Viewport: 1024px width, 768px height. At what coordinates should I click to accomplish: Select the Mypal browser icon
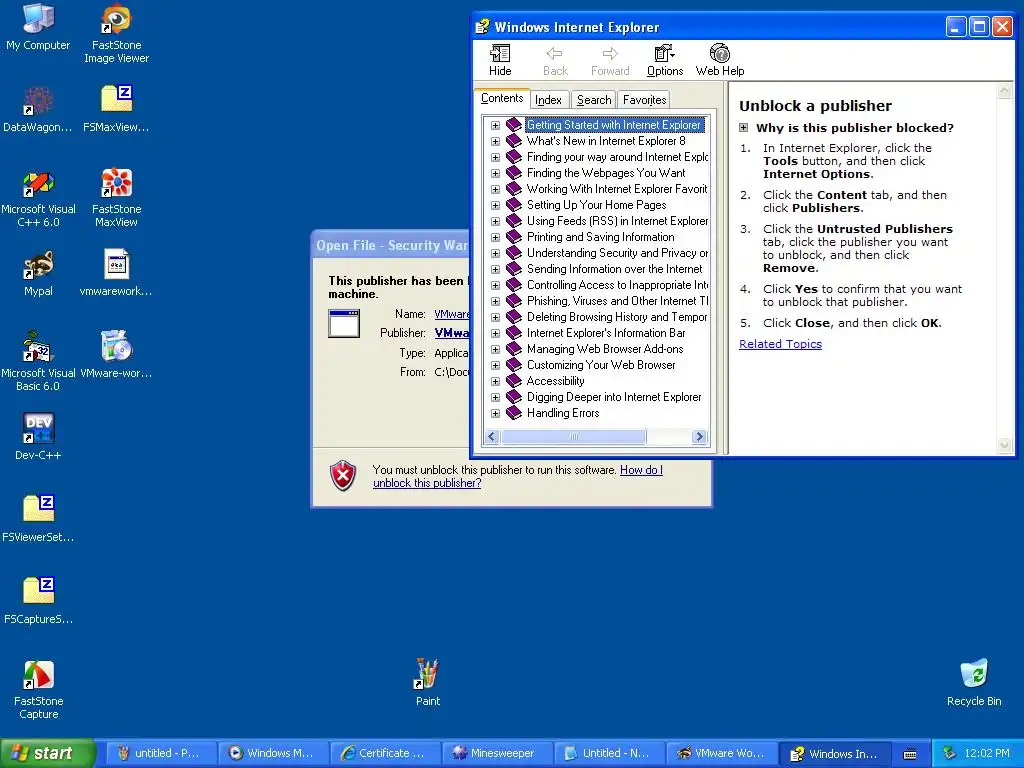click(38, 274)
